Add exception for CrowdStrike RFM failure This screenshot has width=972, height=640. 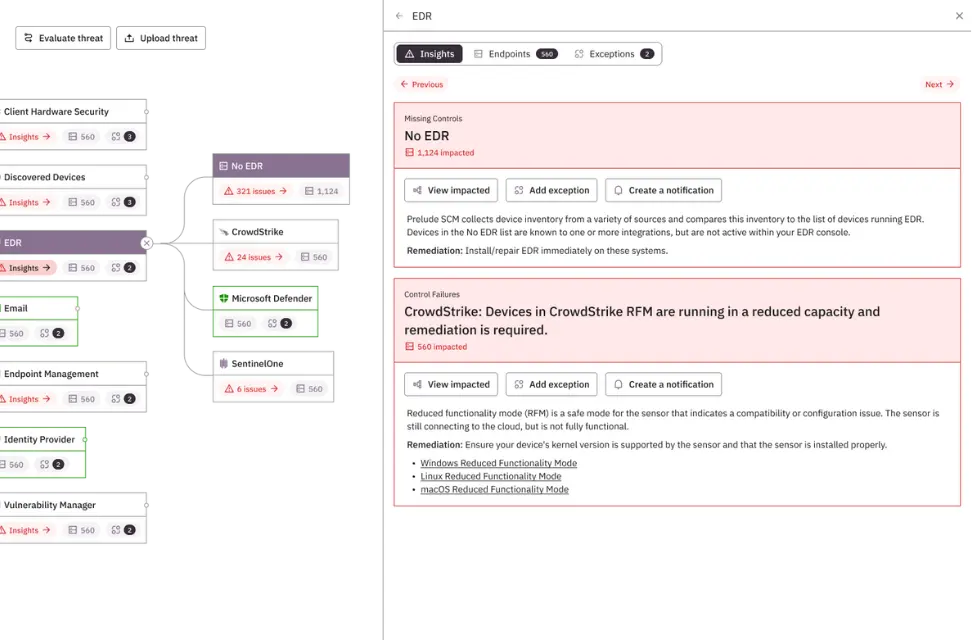[552, 384]
